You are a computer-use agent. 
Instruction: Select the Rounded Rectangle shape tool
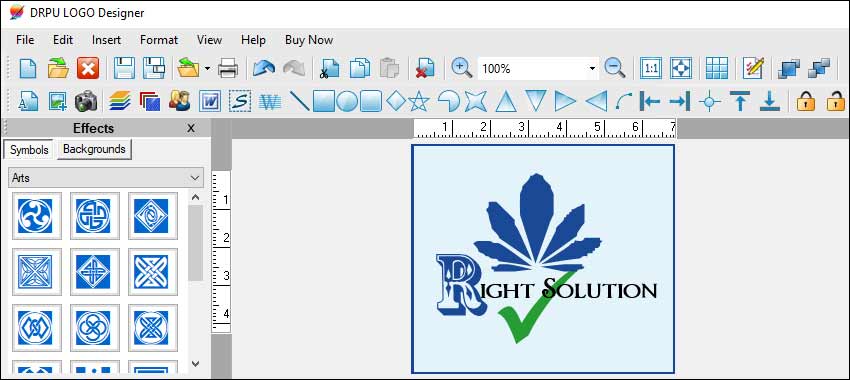(371, 101)
